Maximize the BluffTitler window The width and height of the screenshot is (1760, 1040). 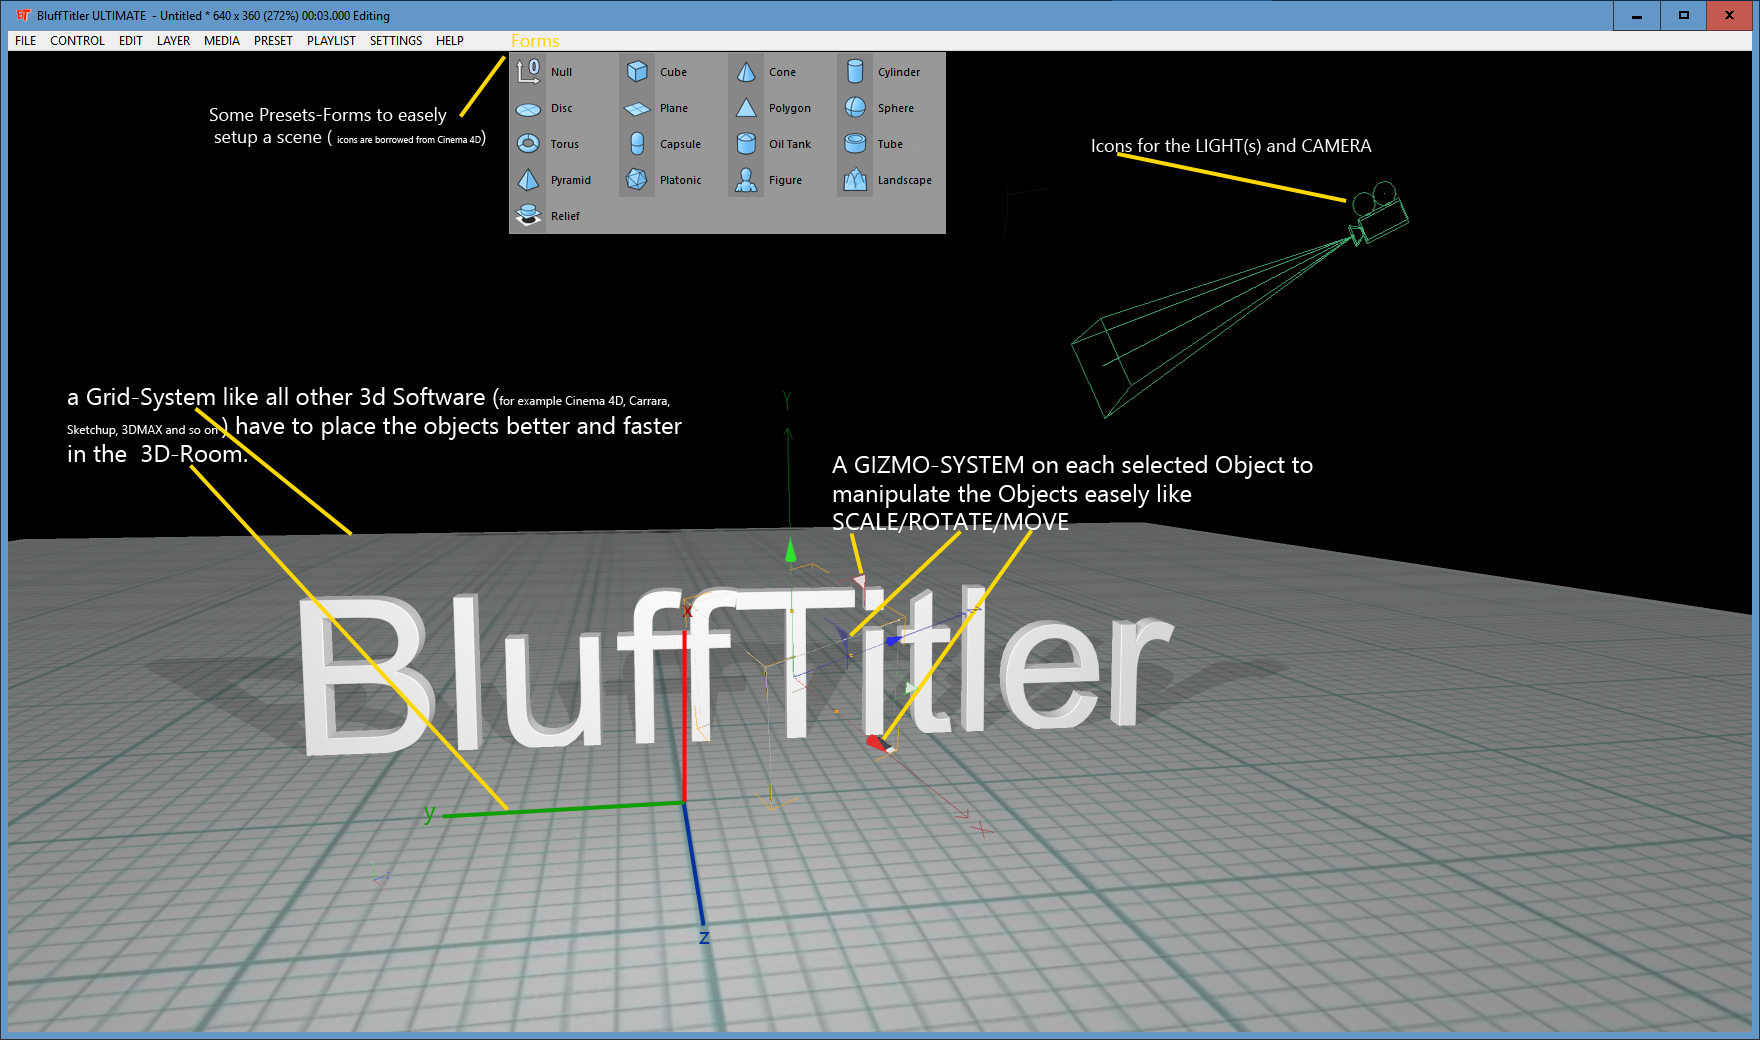pyautogui.click(x=1684, y=15)
